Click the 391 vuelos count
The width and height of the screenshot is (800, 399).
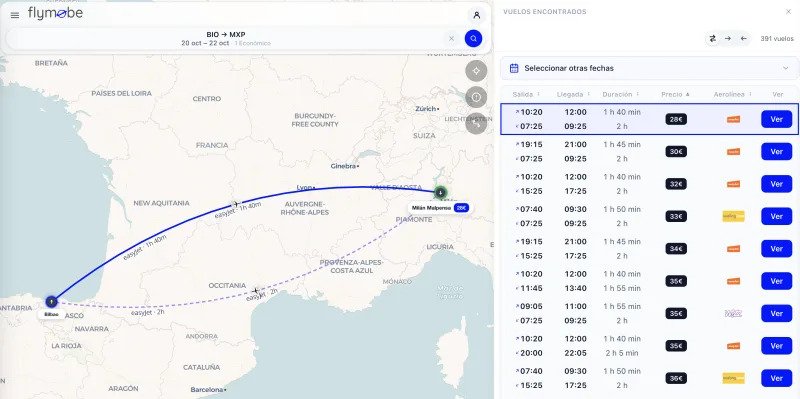coord(777,39)
